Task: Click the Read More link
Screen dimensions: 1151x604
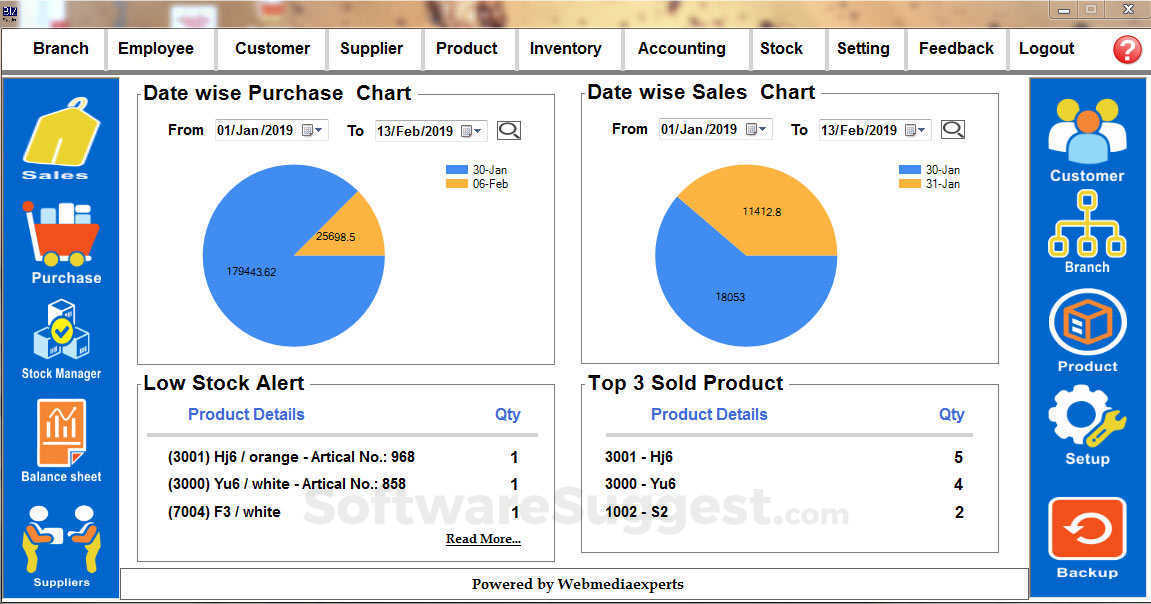Action: tap(483, 539)
